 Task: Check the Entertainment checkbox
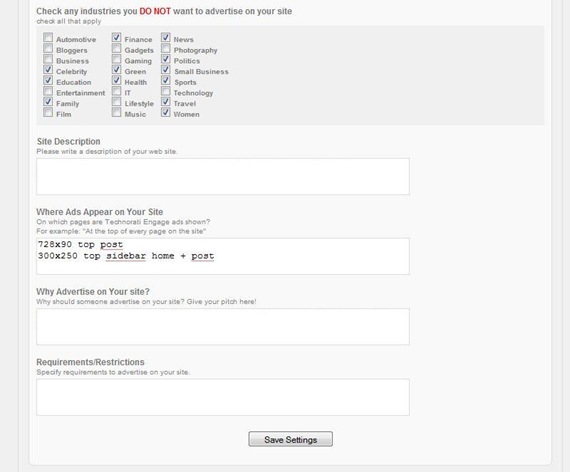(48, 91)
